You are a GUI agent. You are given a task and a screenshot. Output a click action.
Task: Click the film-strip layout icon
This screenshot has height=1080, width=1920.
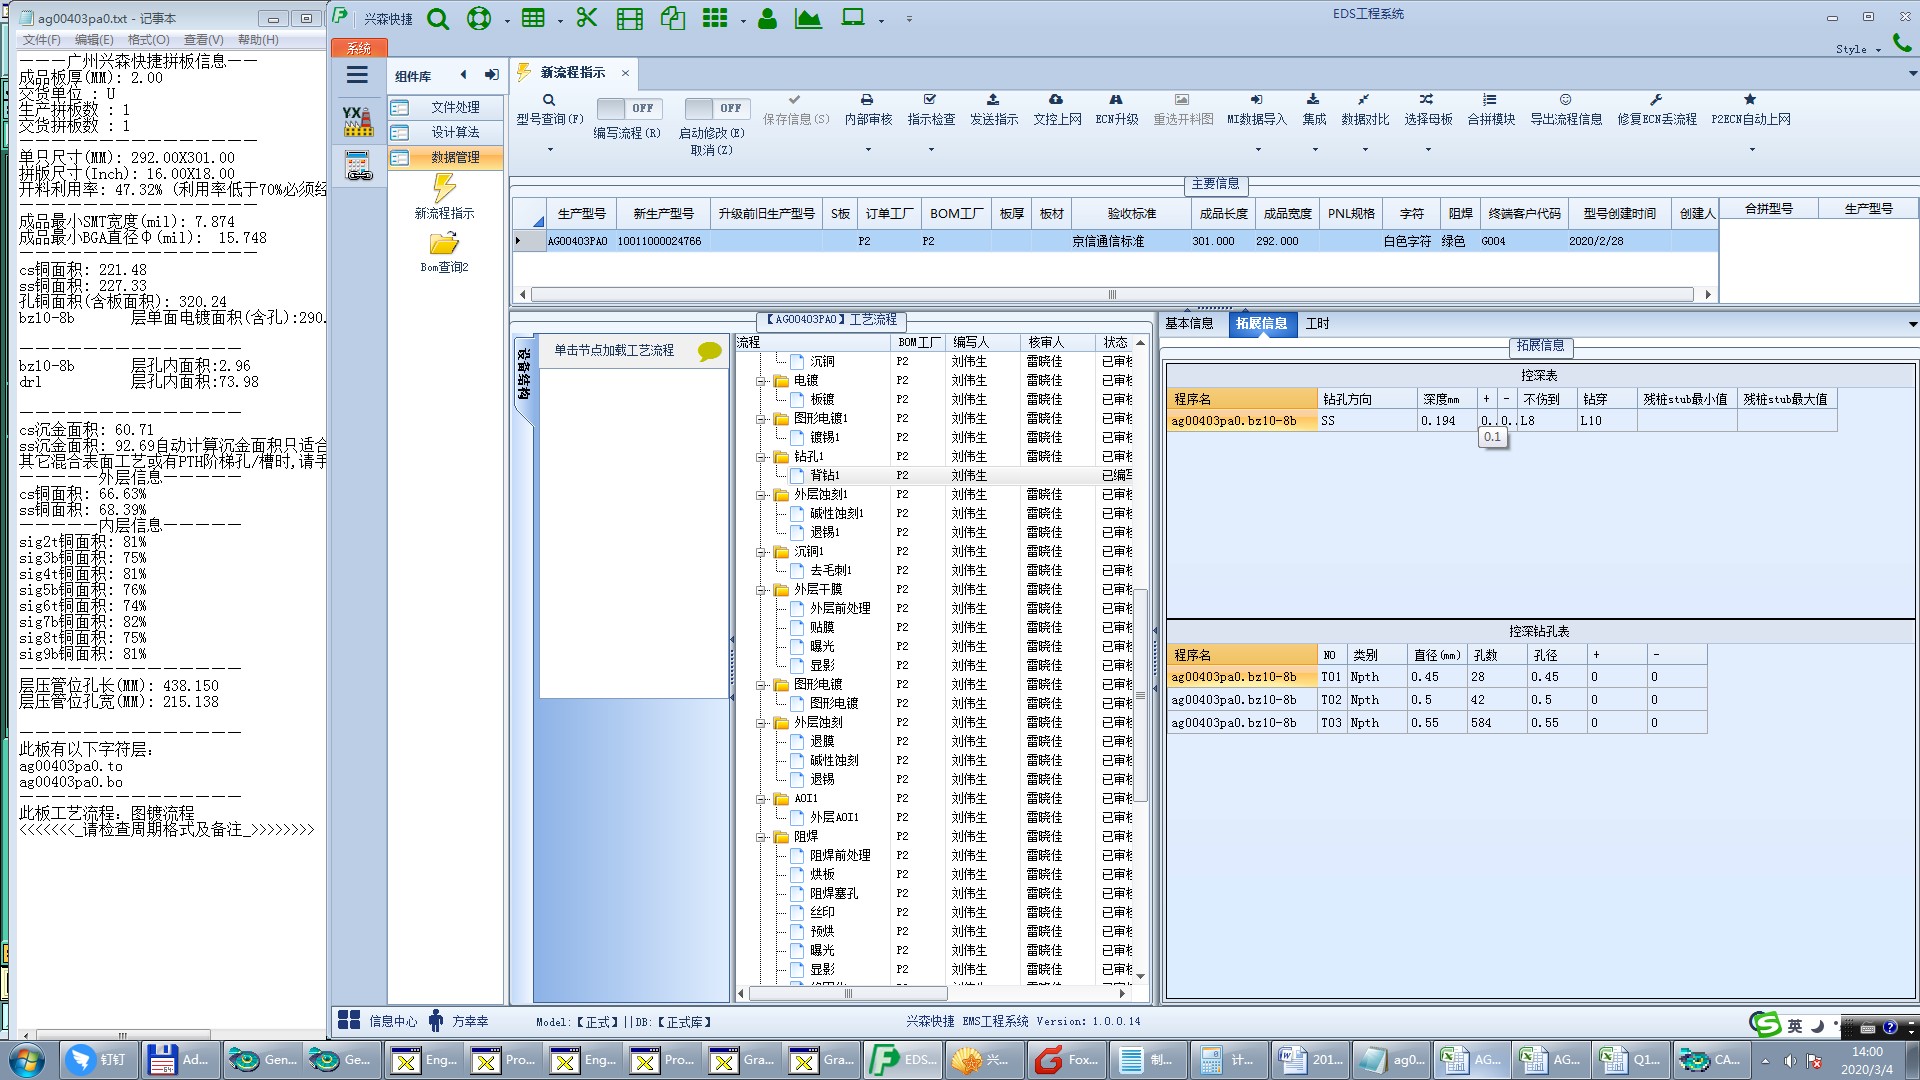pos(630,18)
